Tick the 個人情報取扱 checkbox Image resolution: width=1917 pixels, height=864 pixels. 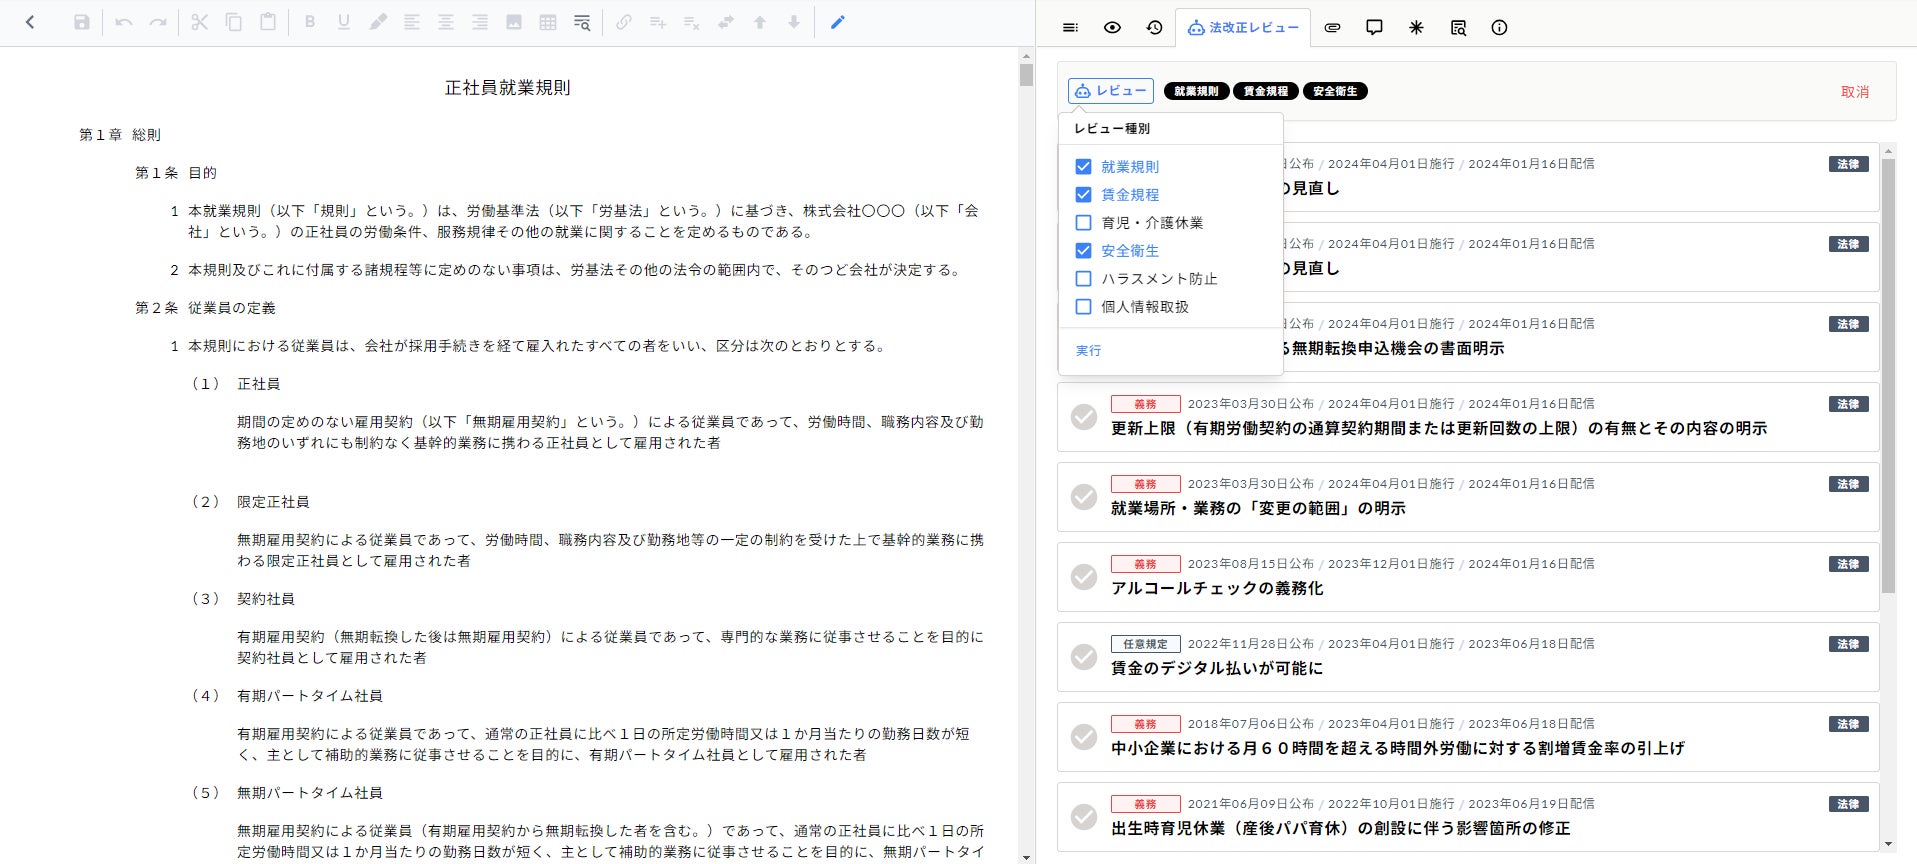[1083, 307]
